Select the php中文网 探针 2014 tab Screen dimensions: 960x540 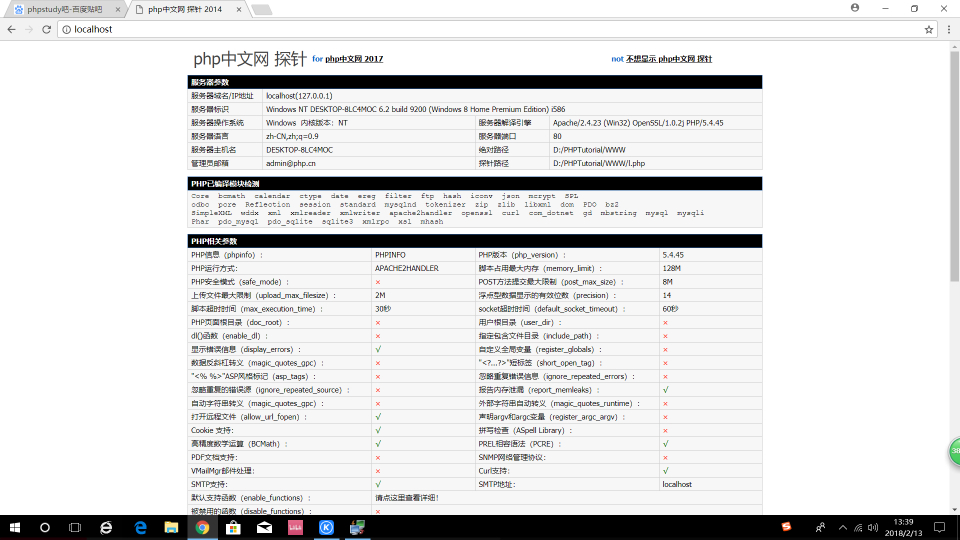185,9
